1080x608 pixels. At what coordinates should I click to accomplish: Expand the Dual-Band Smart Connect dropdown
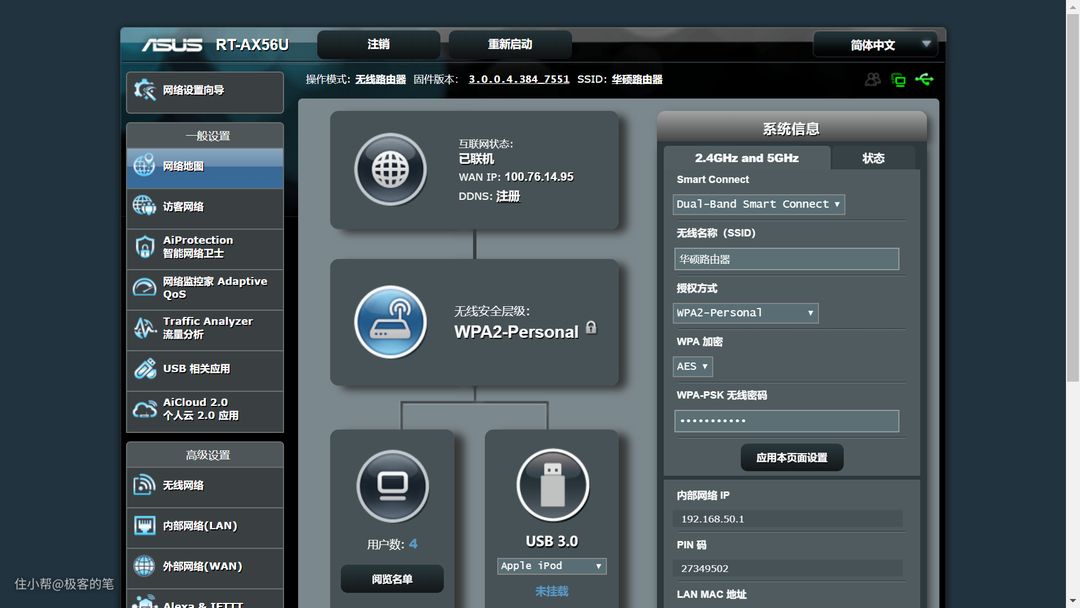pos(759,204)
